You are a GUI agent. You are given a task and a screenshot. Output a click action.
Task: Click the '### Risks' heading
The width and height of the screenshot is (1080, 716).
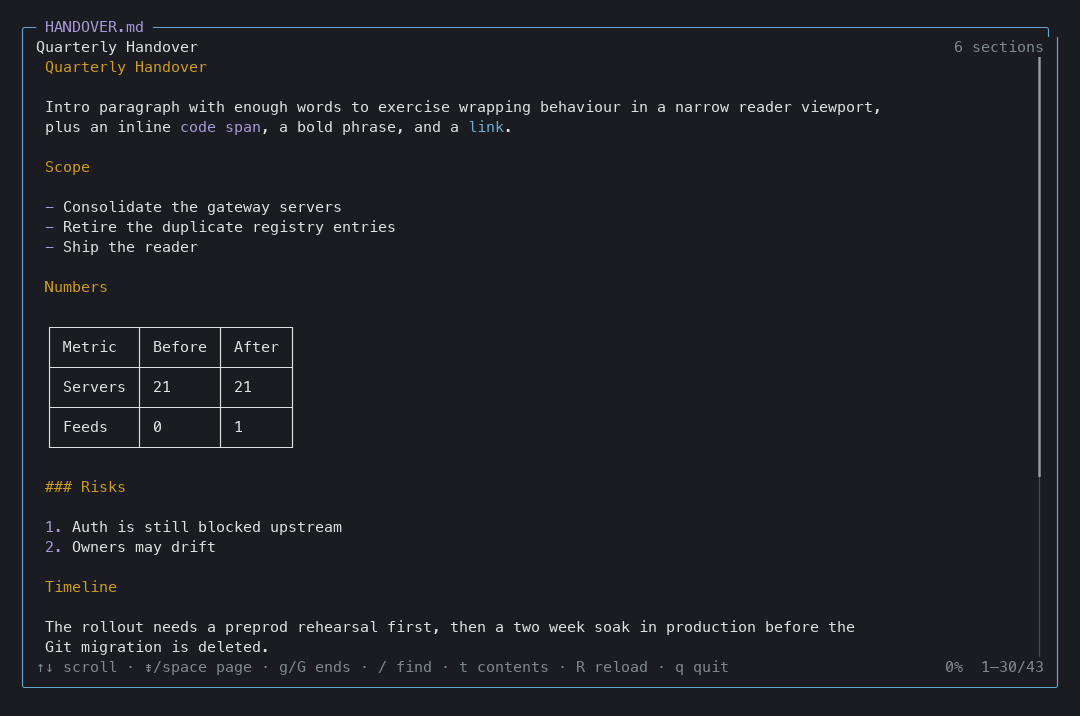[85, 487]
